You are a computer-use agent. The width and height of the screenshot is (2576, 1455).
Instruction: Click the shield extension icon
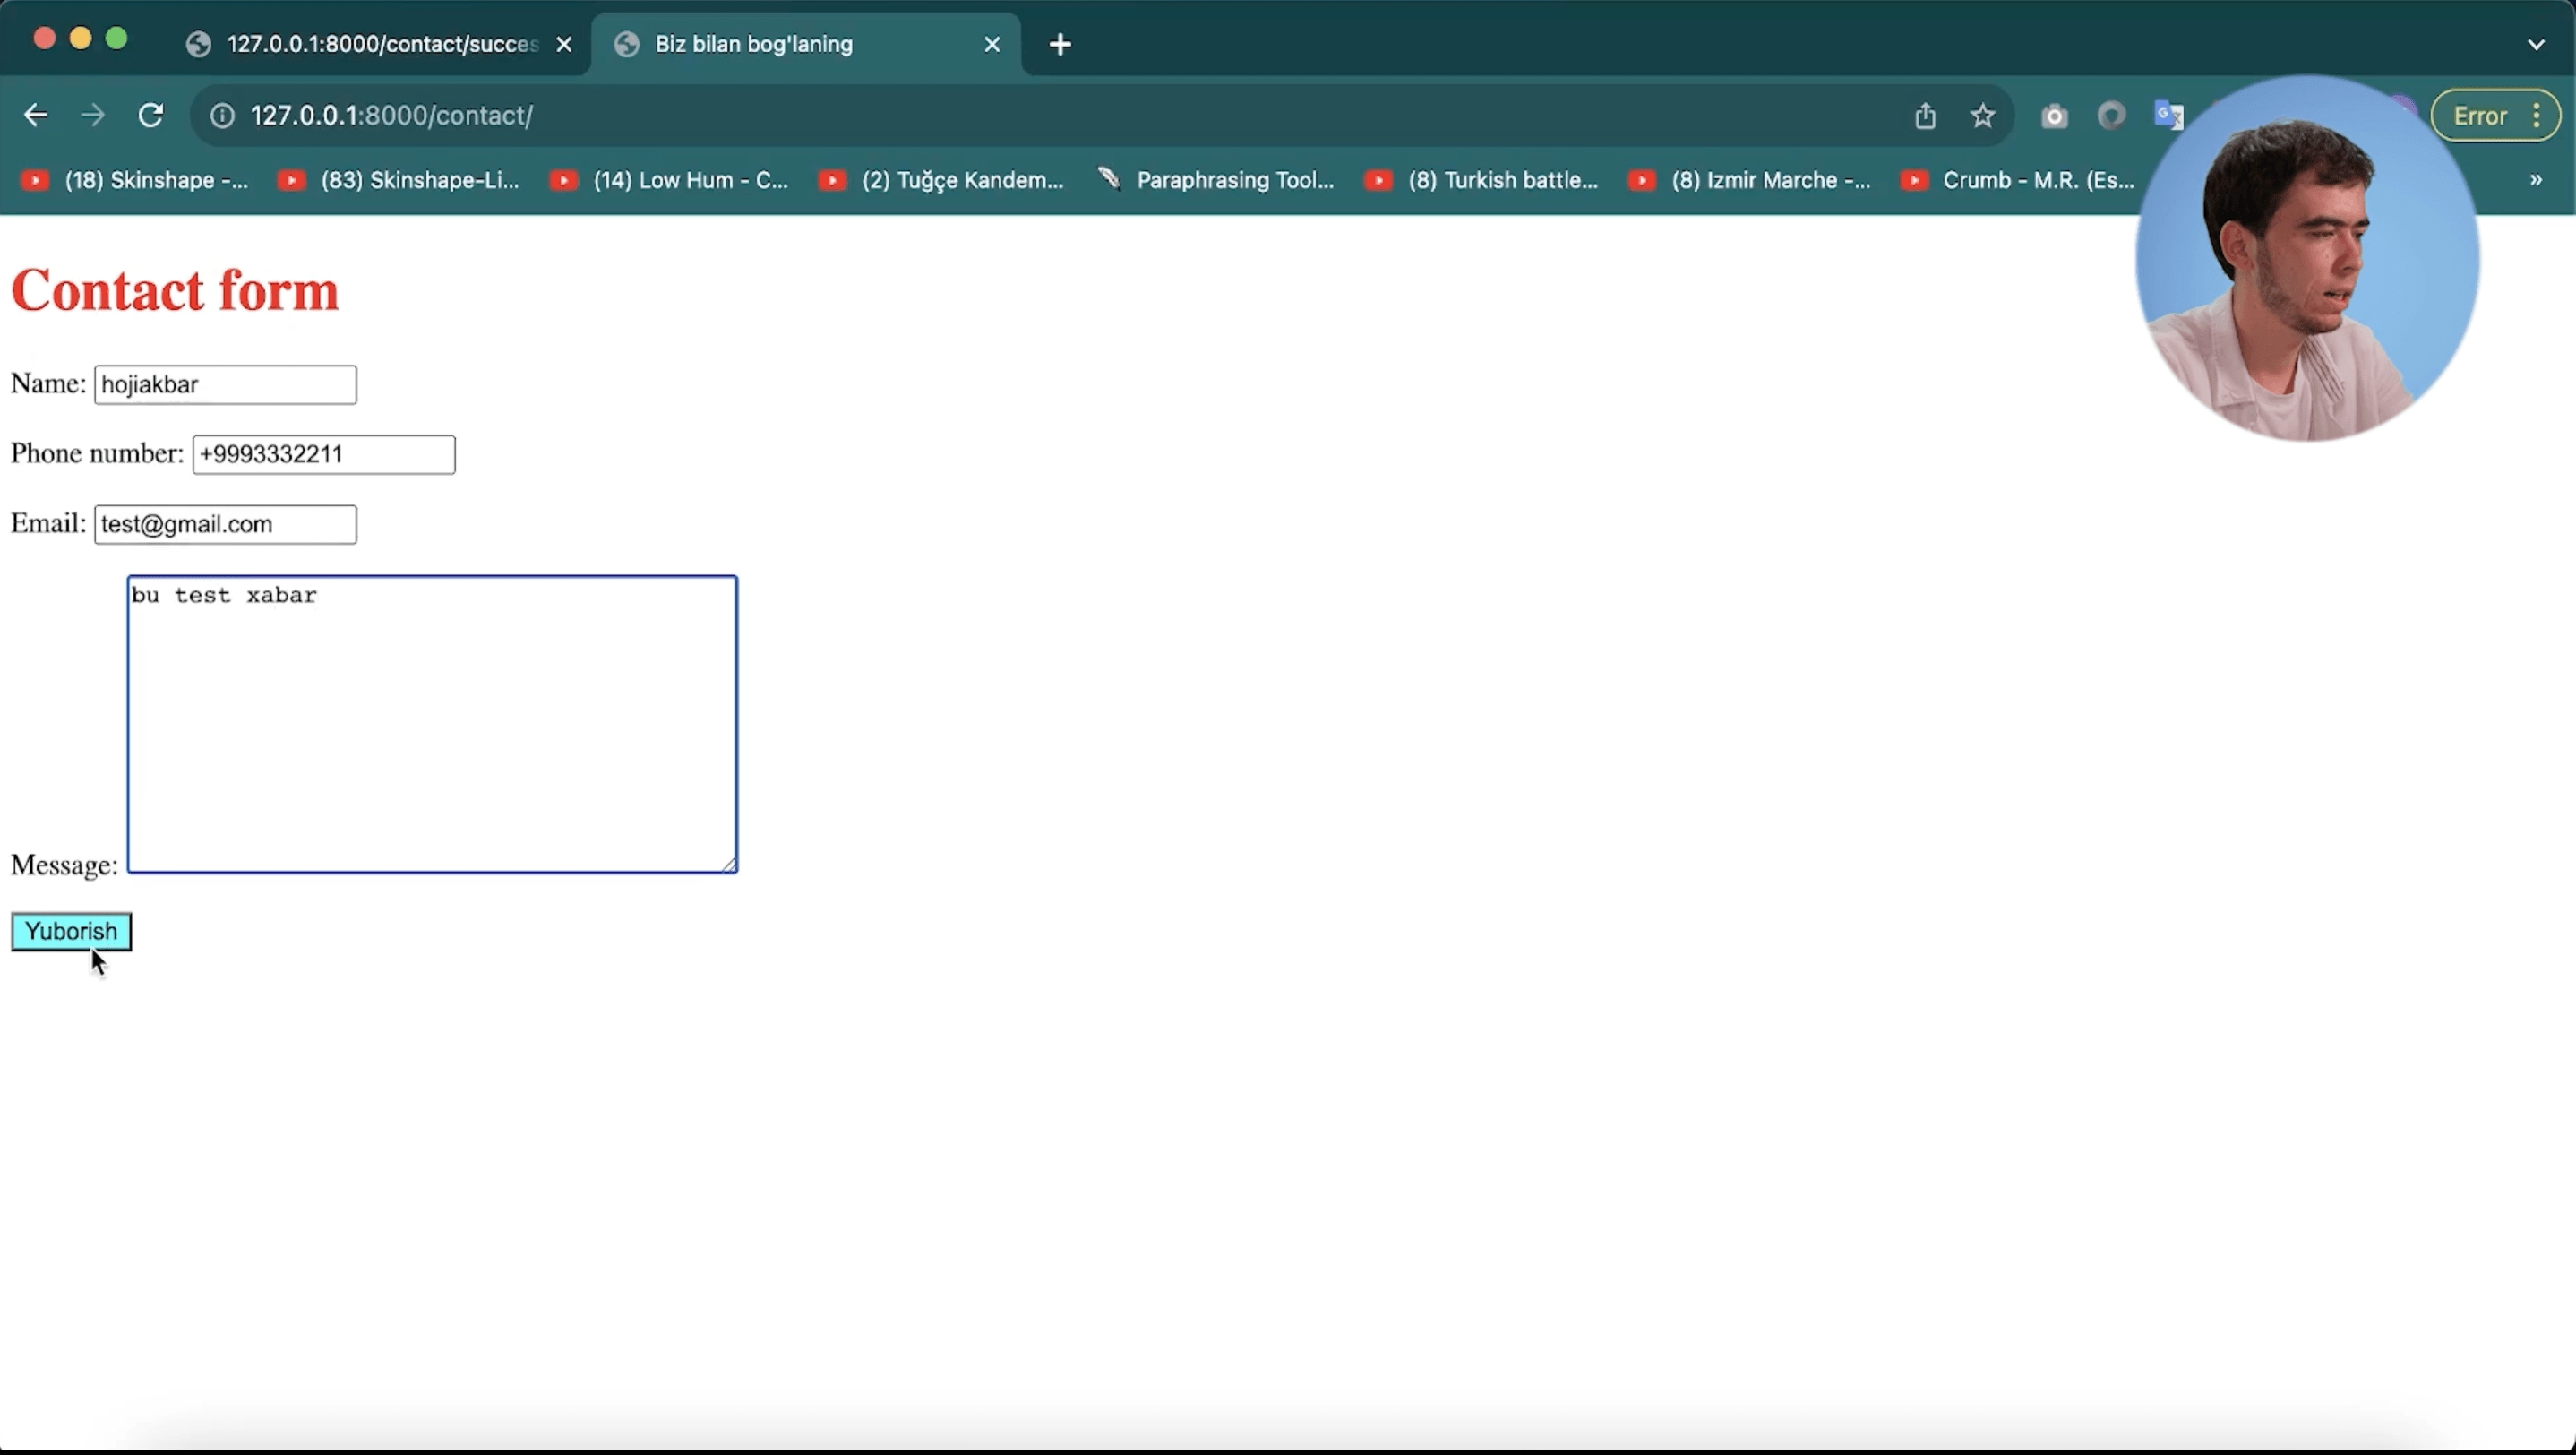click(x=2111, y=116)
